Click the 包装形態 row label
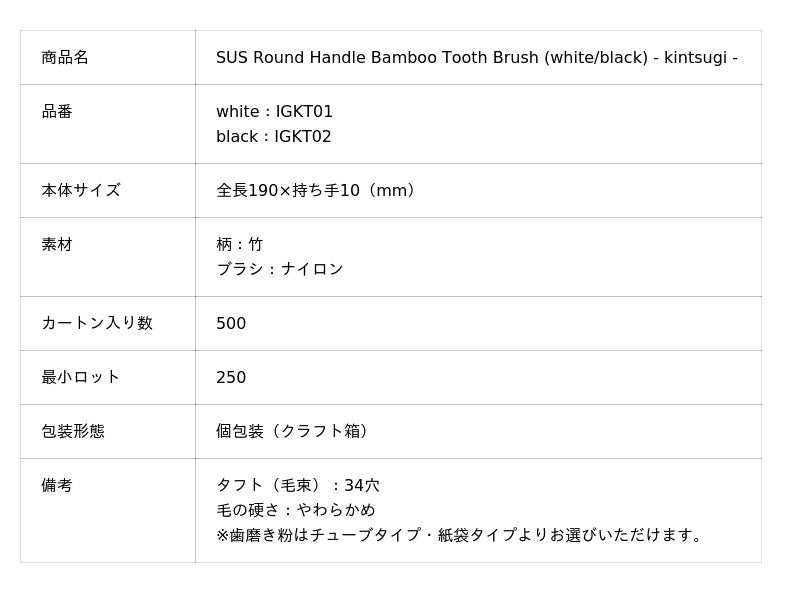Viewport: 800px width, 593px height. [73, 431]
